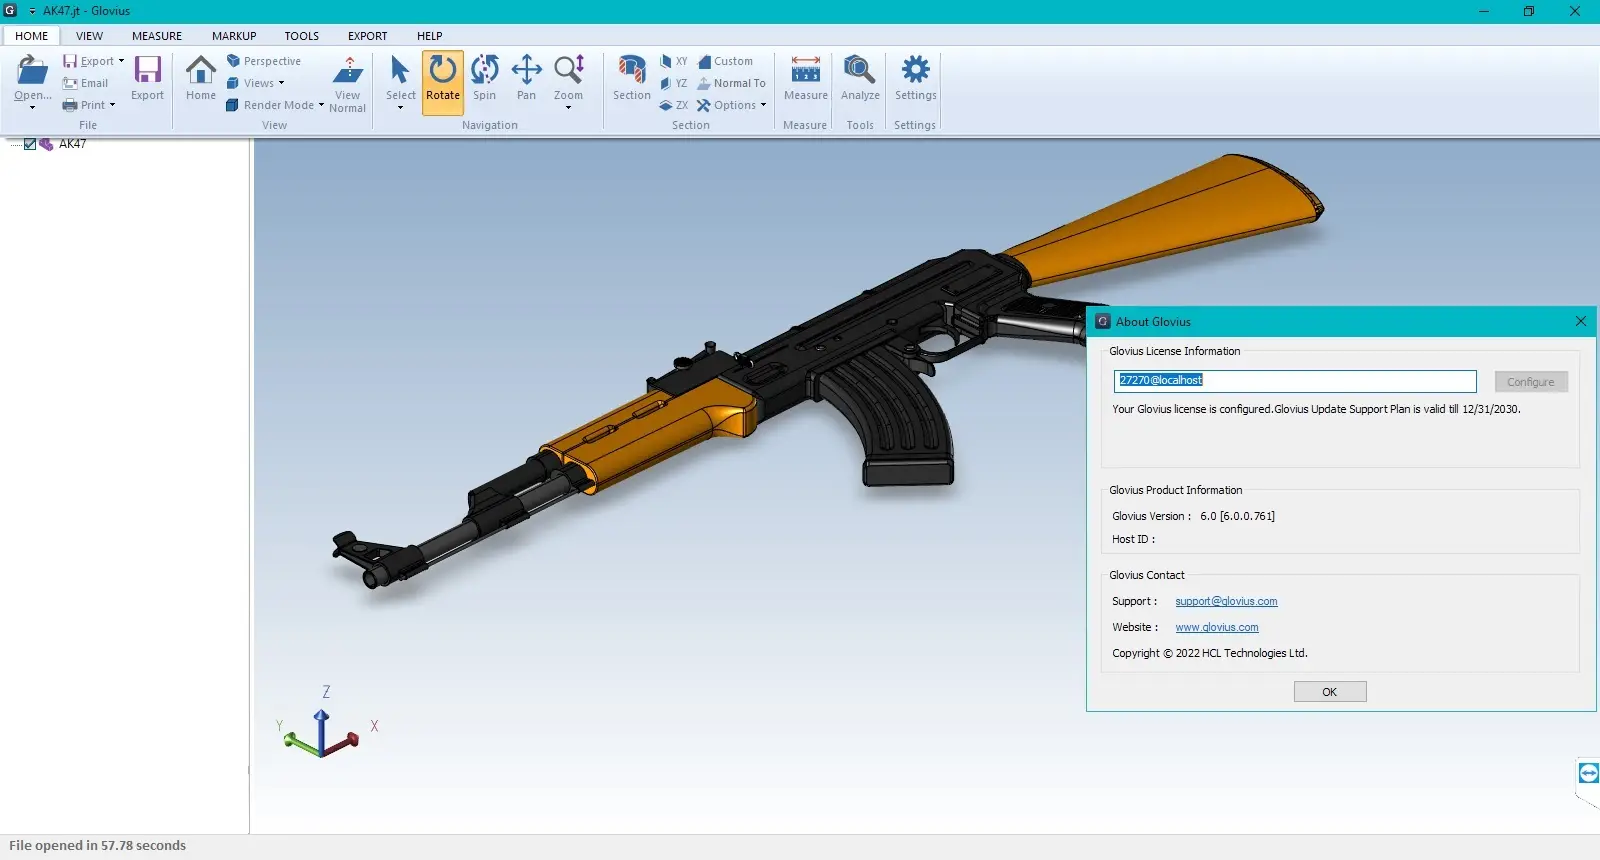Switch to the MARKUP ribbon tab
Image resolution: width=1600 pixels, height=860 pixels.
point(234,36)
